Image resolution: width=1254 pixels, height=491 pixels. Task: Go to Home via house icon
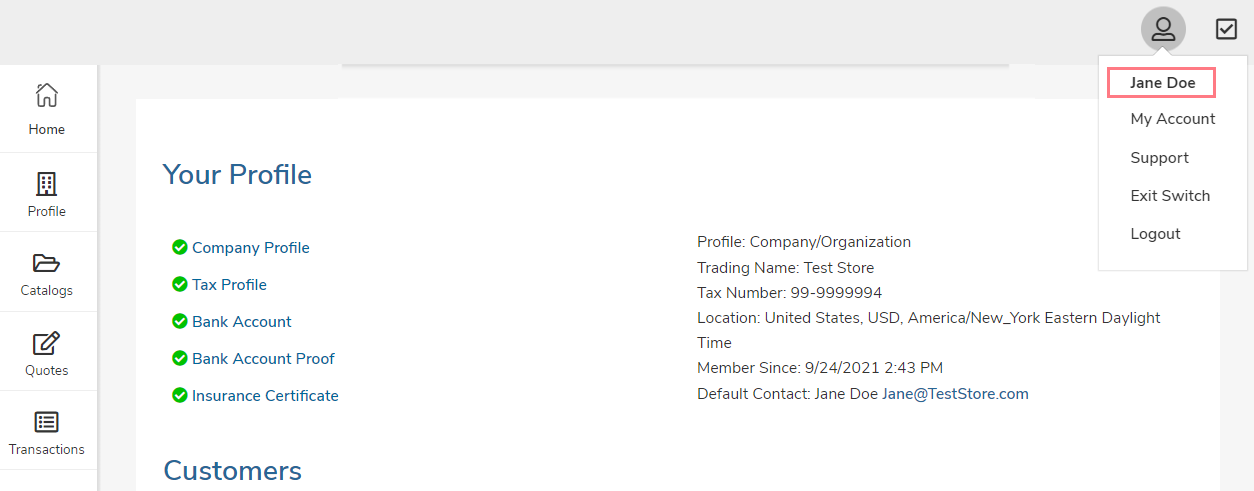[46, 95]
